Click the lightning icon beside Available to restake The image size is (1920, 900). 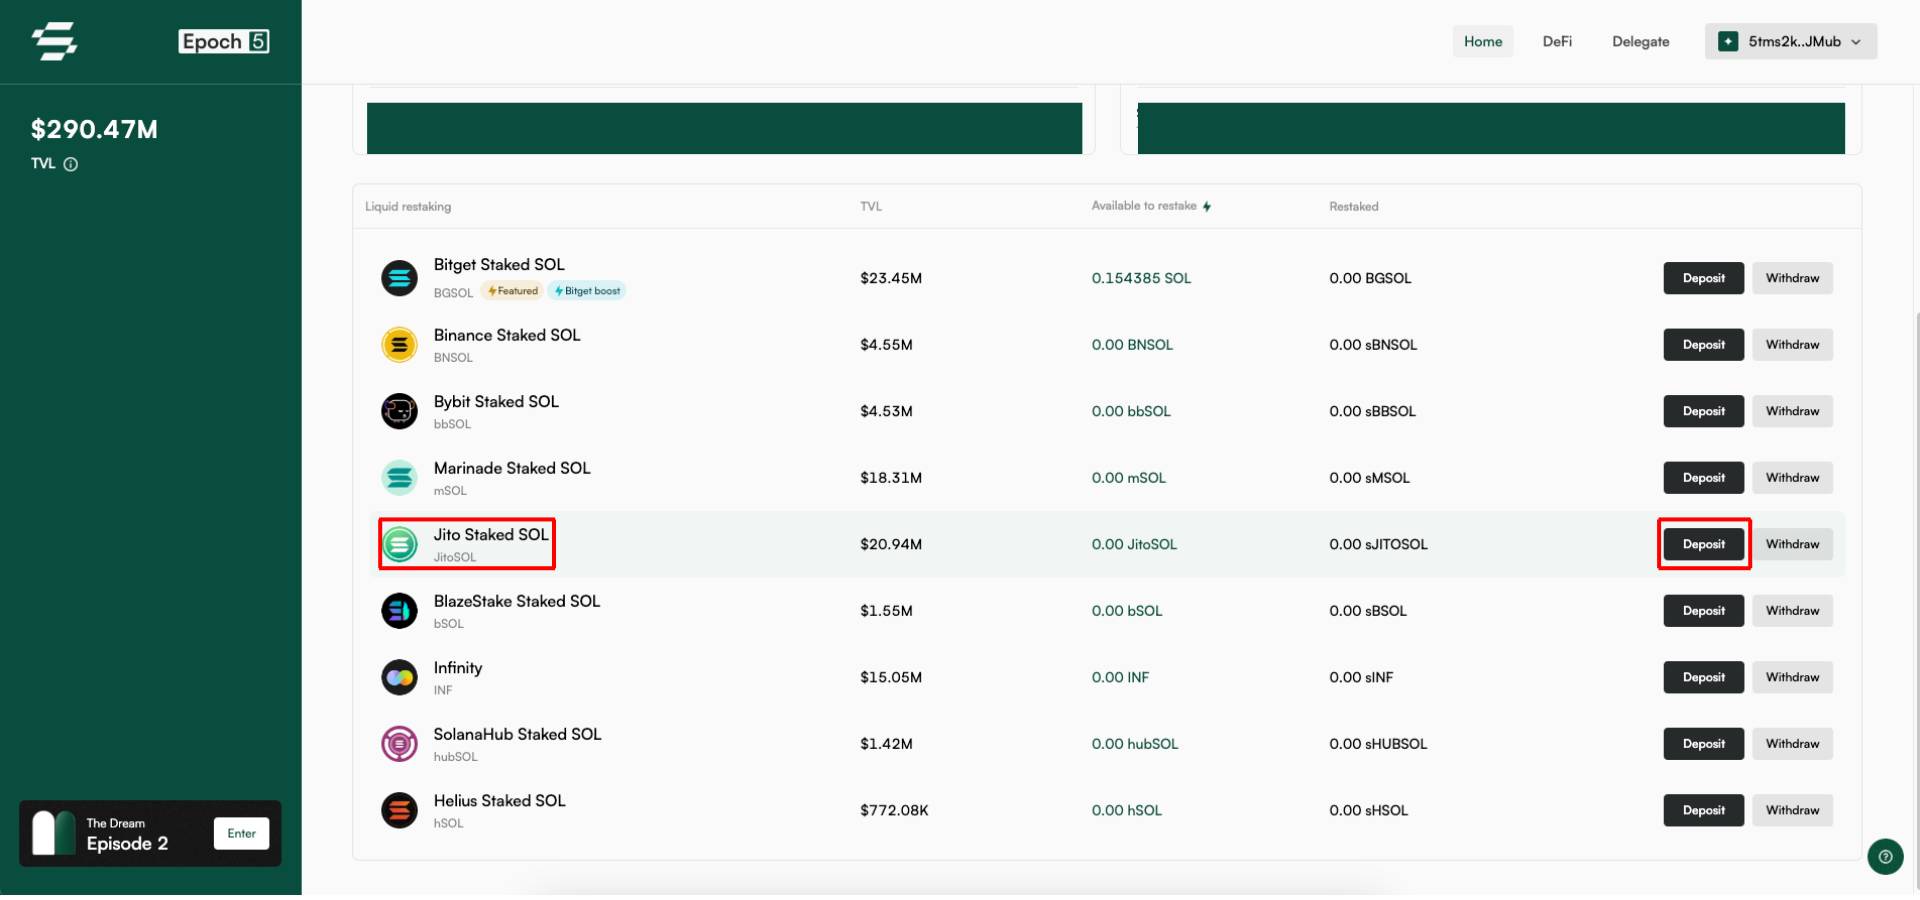(1207, 207)
